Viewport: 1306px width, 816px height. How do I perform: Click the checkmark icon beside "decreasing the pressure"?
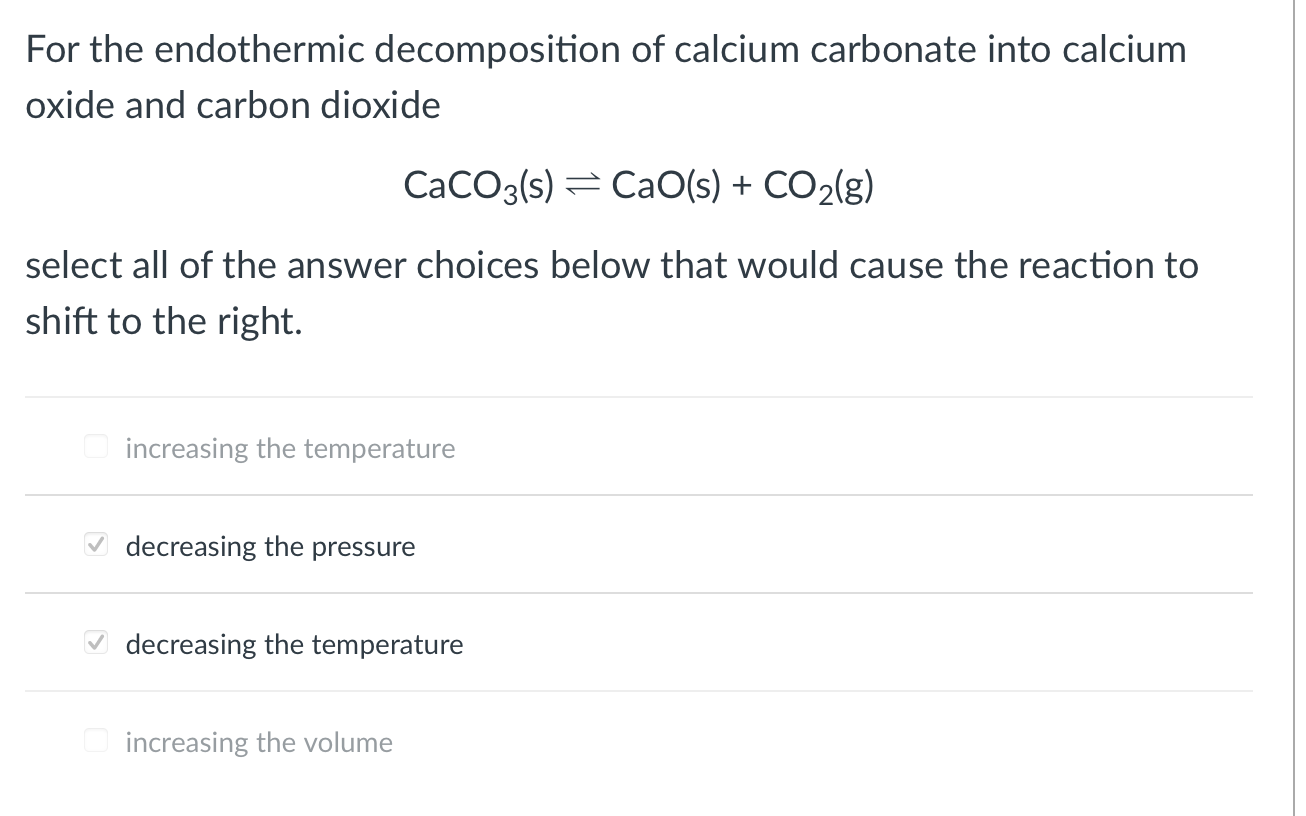pyautogui.click(x=95, y=545)
